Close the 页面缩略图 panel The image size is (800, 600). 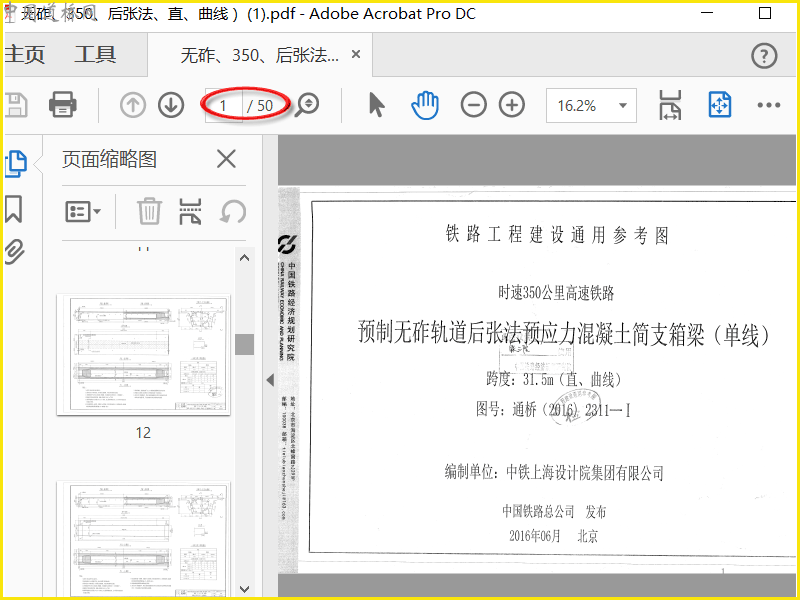[x=226, y=159]
